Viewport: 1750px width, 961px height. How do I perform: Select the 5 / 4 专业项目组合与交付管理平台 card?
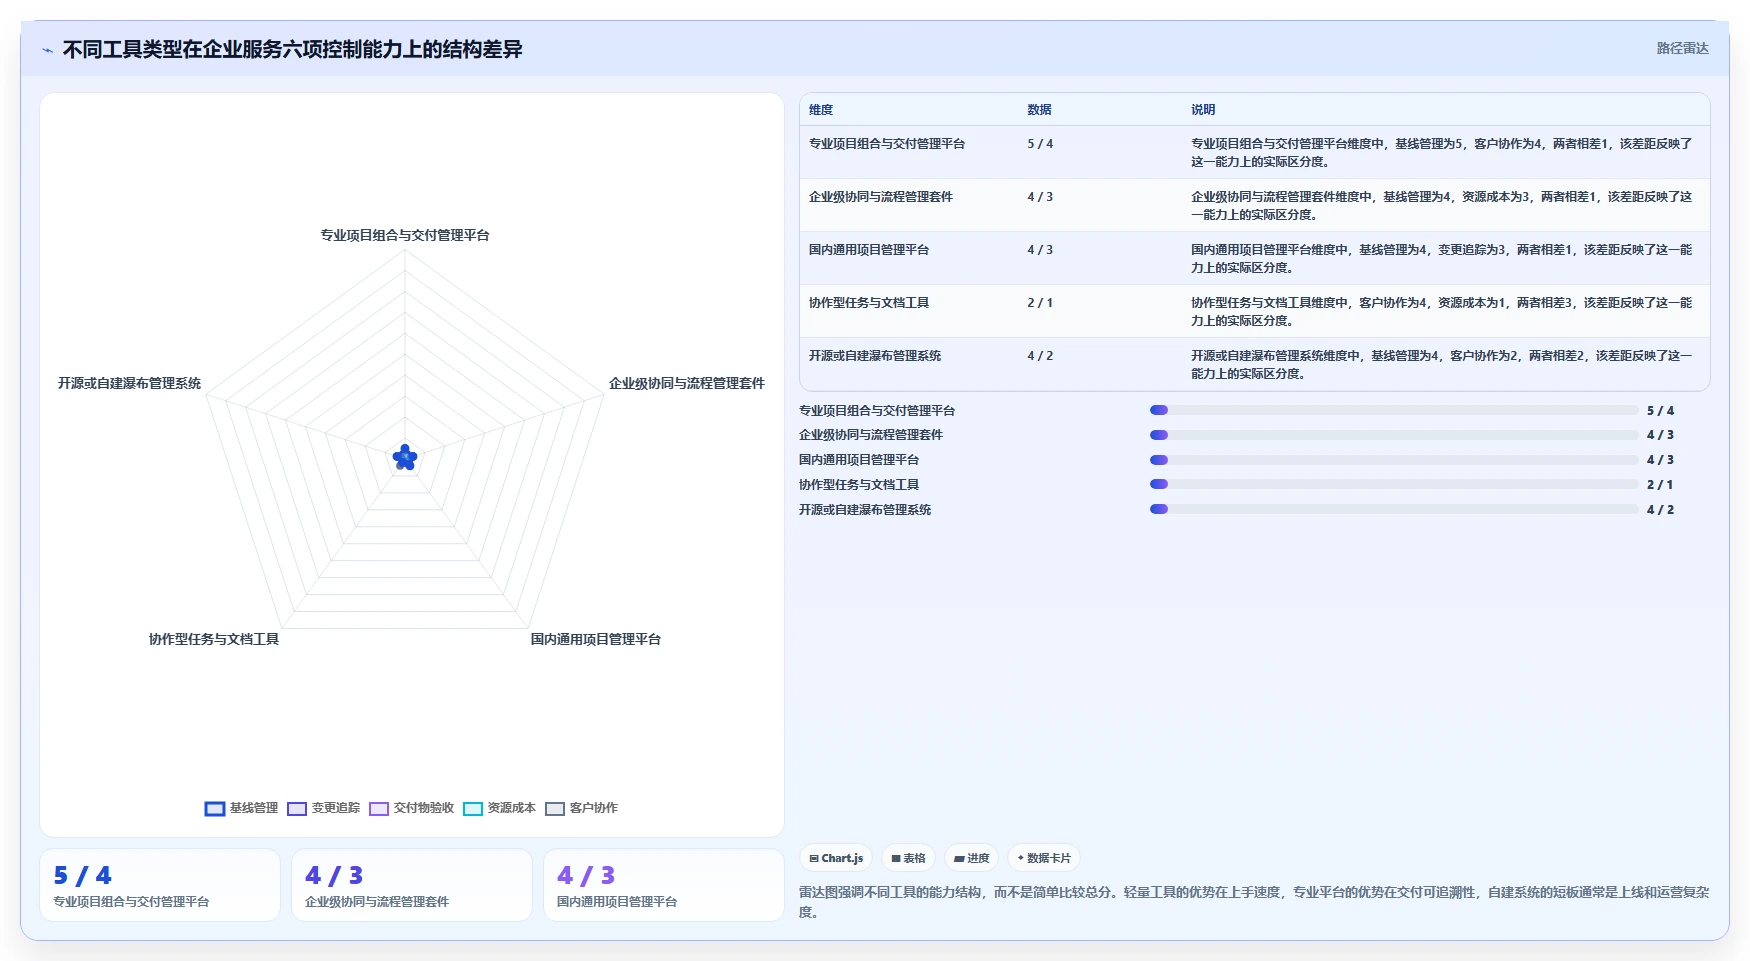160,885
